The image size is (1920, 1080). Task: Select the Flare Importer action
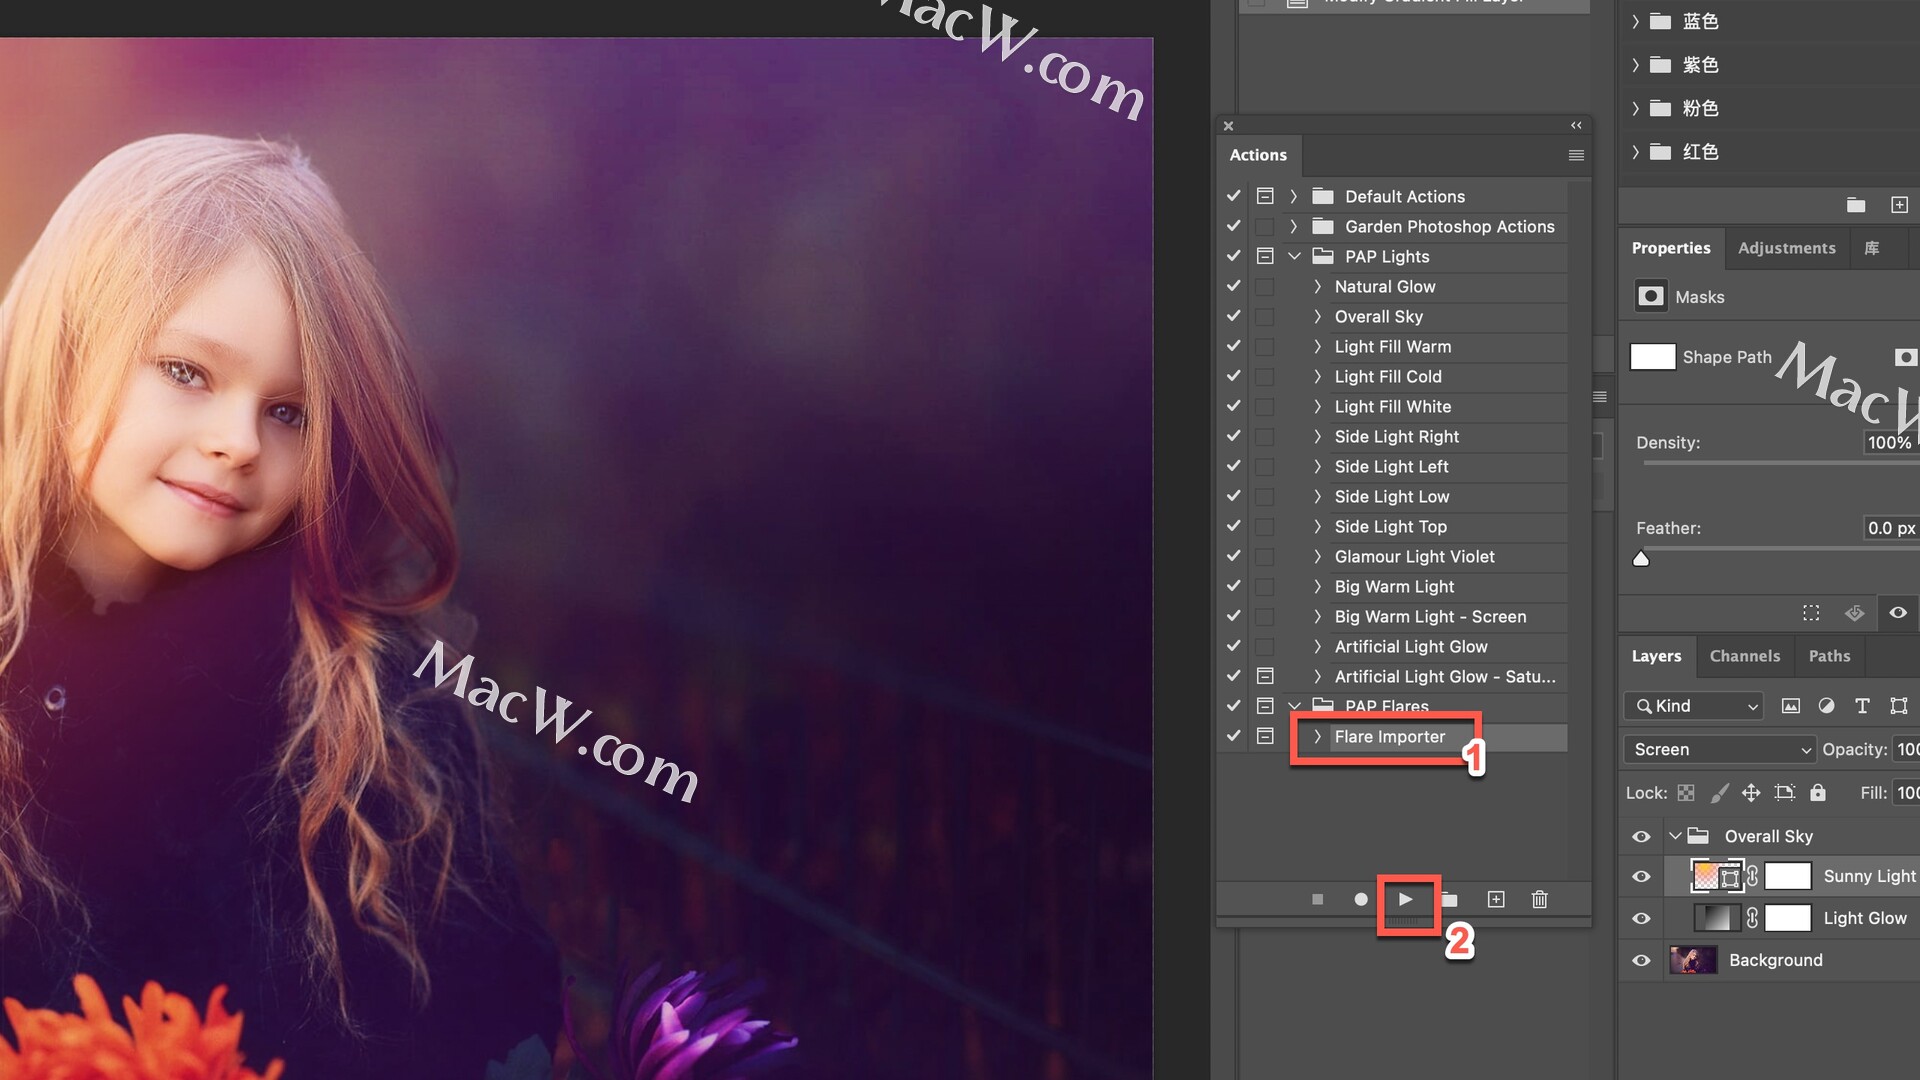[1390, 737]
